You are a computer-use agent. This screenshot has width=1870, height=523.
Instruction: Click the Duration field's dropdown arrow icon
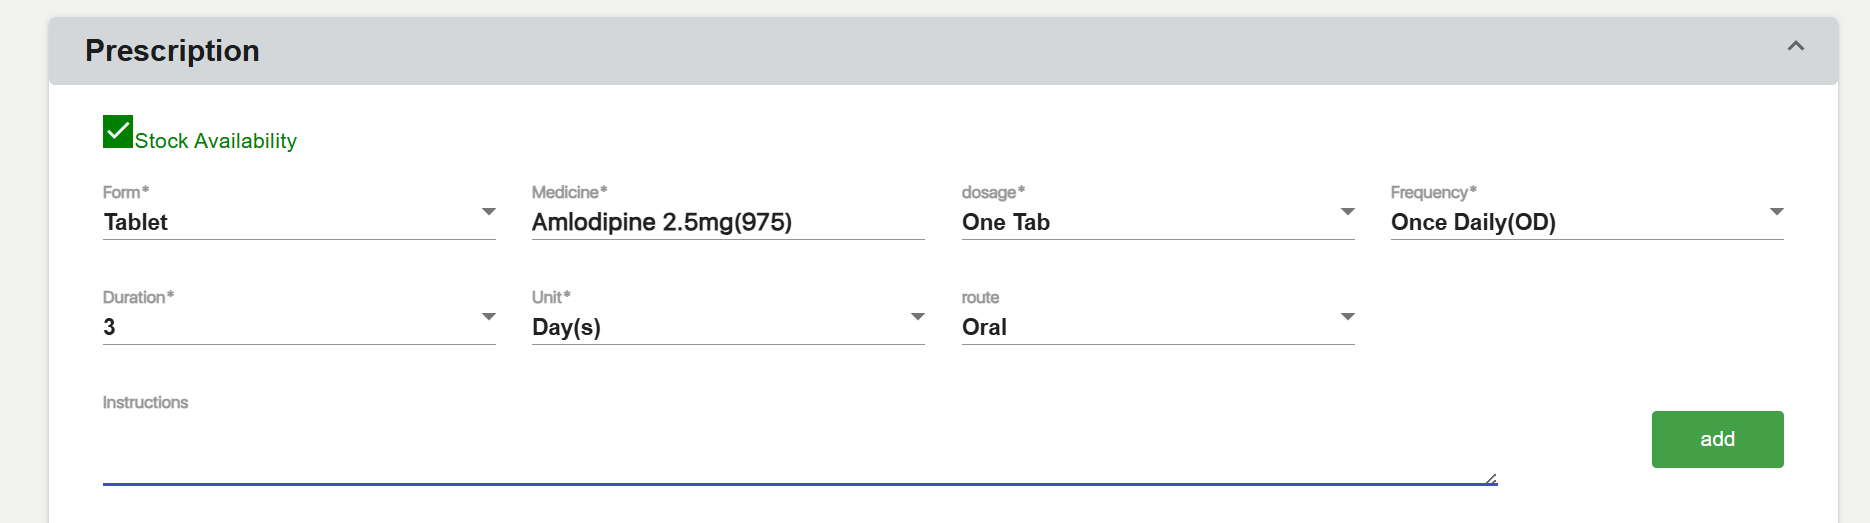(488, 317)
